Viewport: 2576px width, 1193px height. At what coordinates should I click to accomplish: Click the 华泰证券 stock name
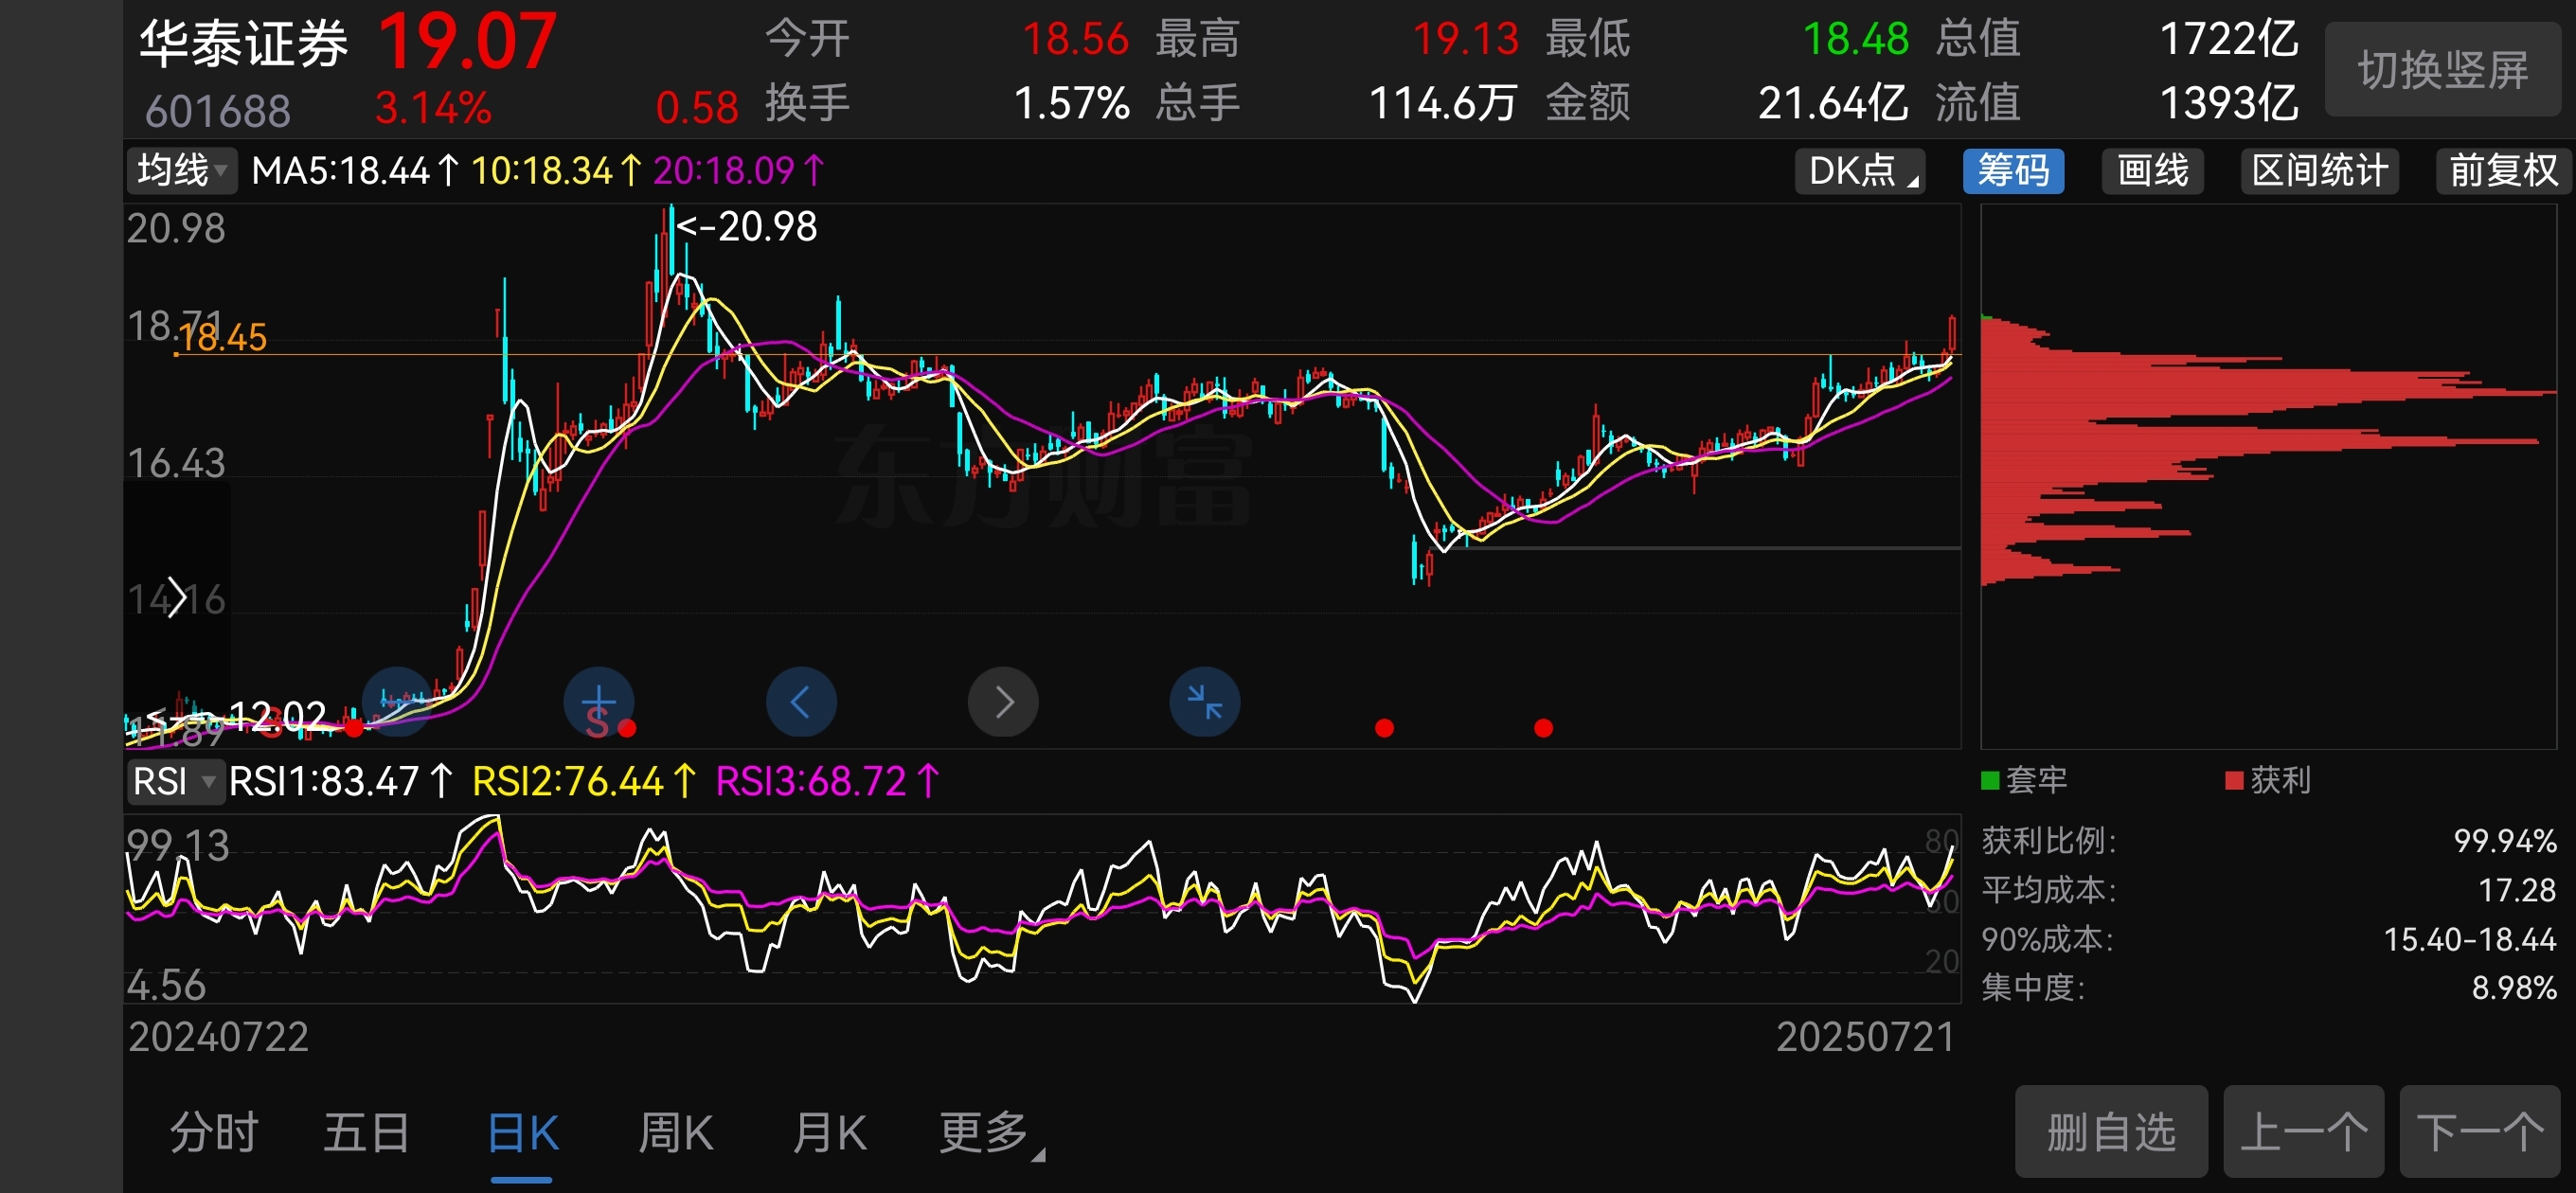[x=243, y=44]
